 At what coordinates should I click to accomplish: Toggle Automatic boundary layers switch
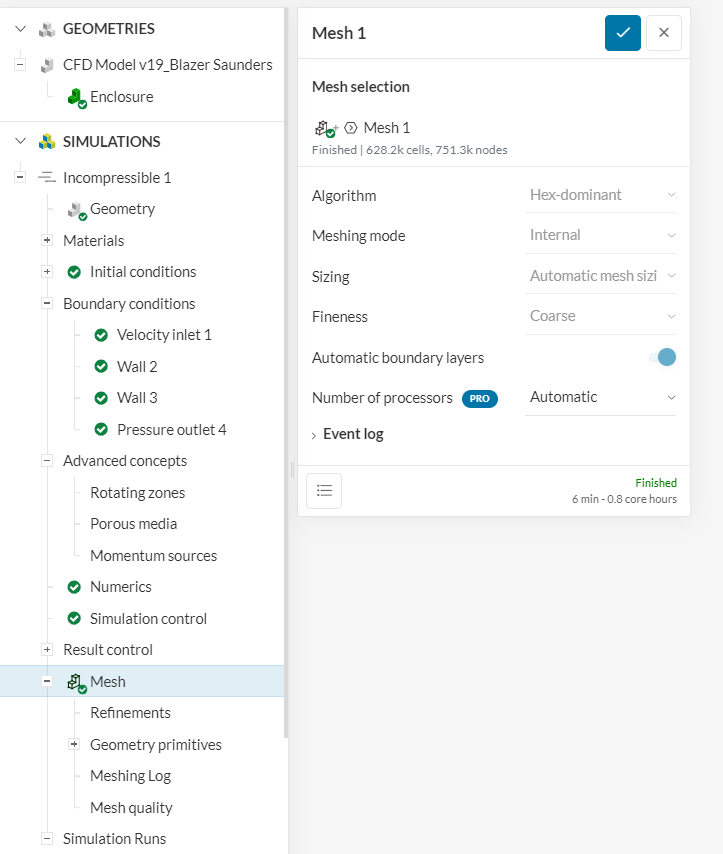(663, 357)
